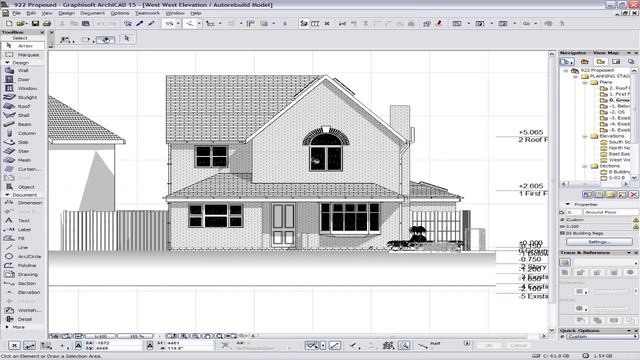
Task: Select the Section tool
Action: [x=22, y=284]
